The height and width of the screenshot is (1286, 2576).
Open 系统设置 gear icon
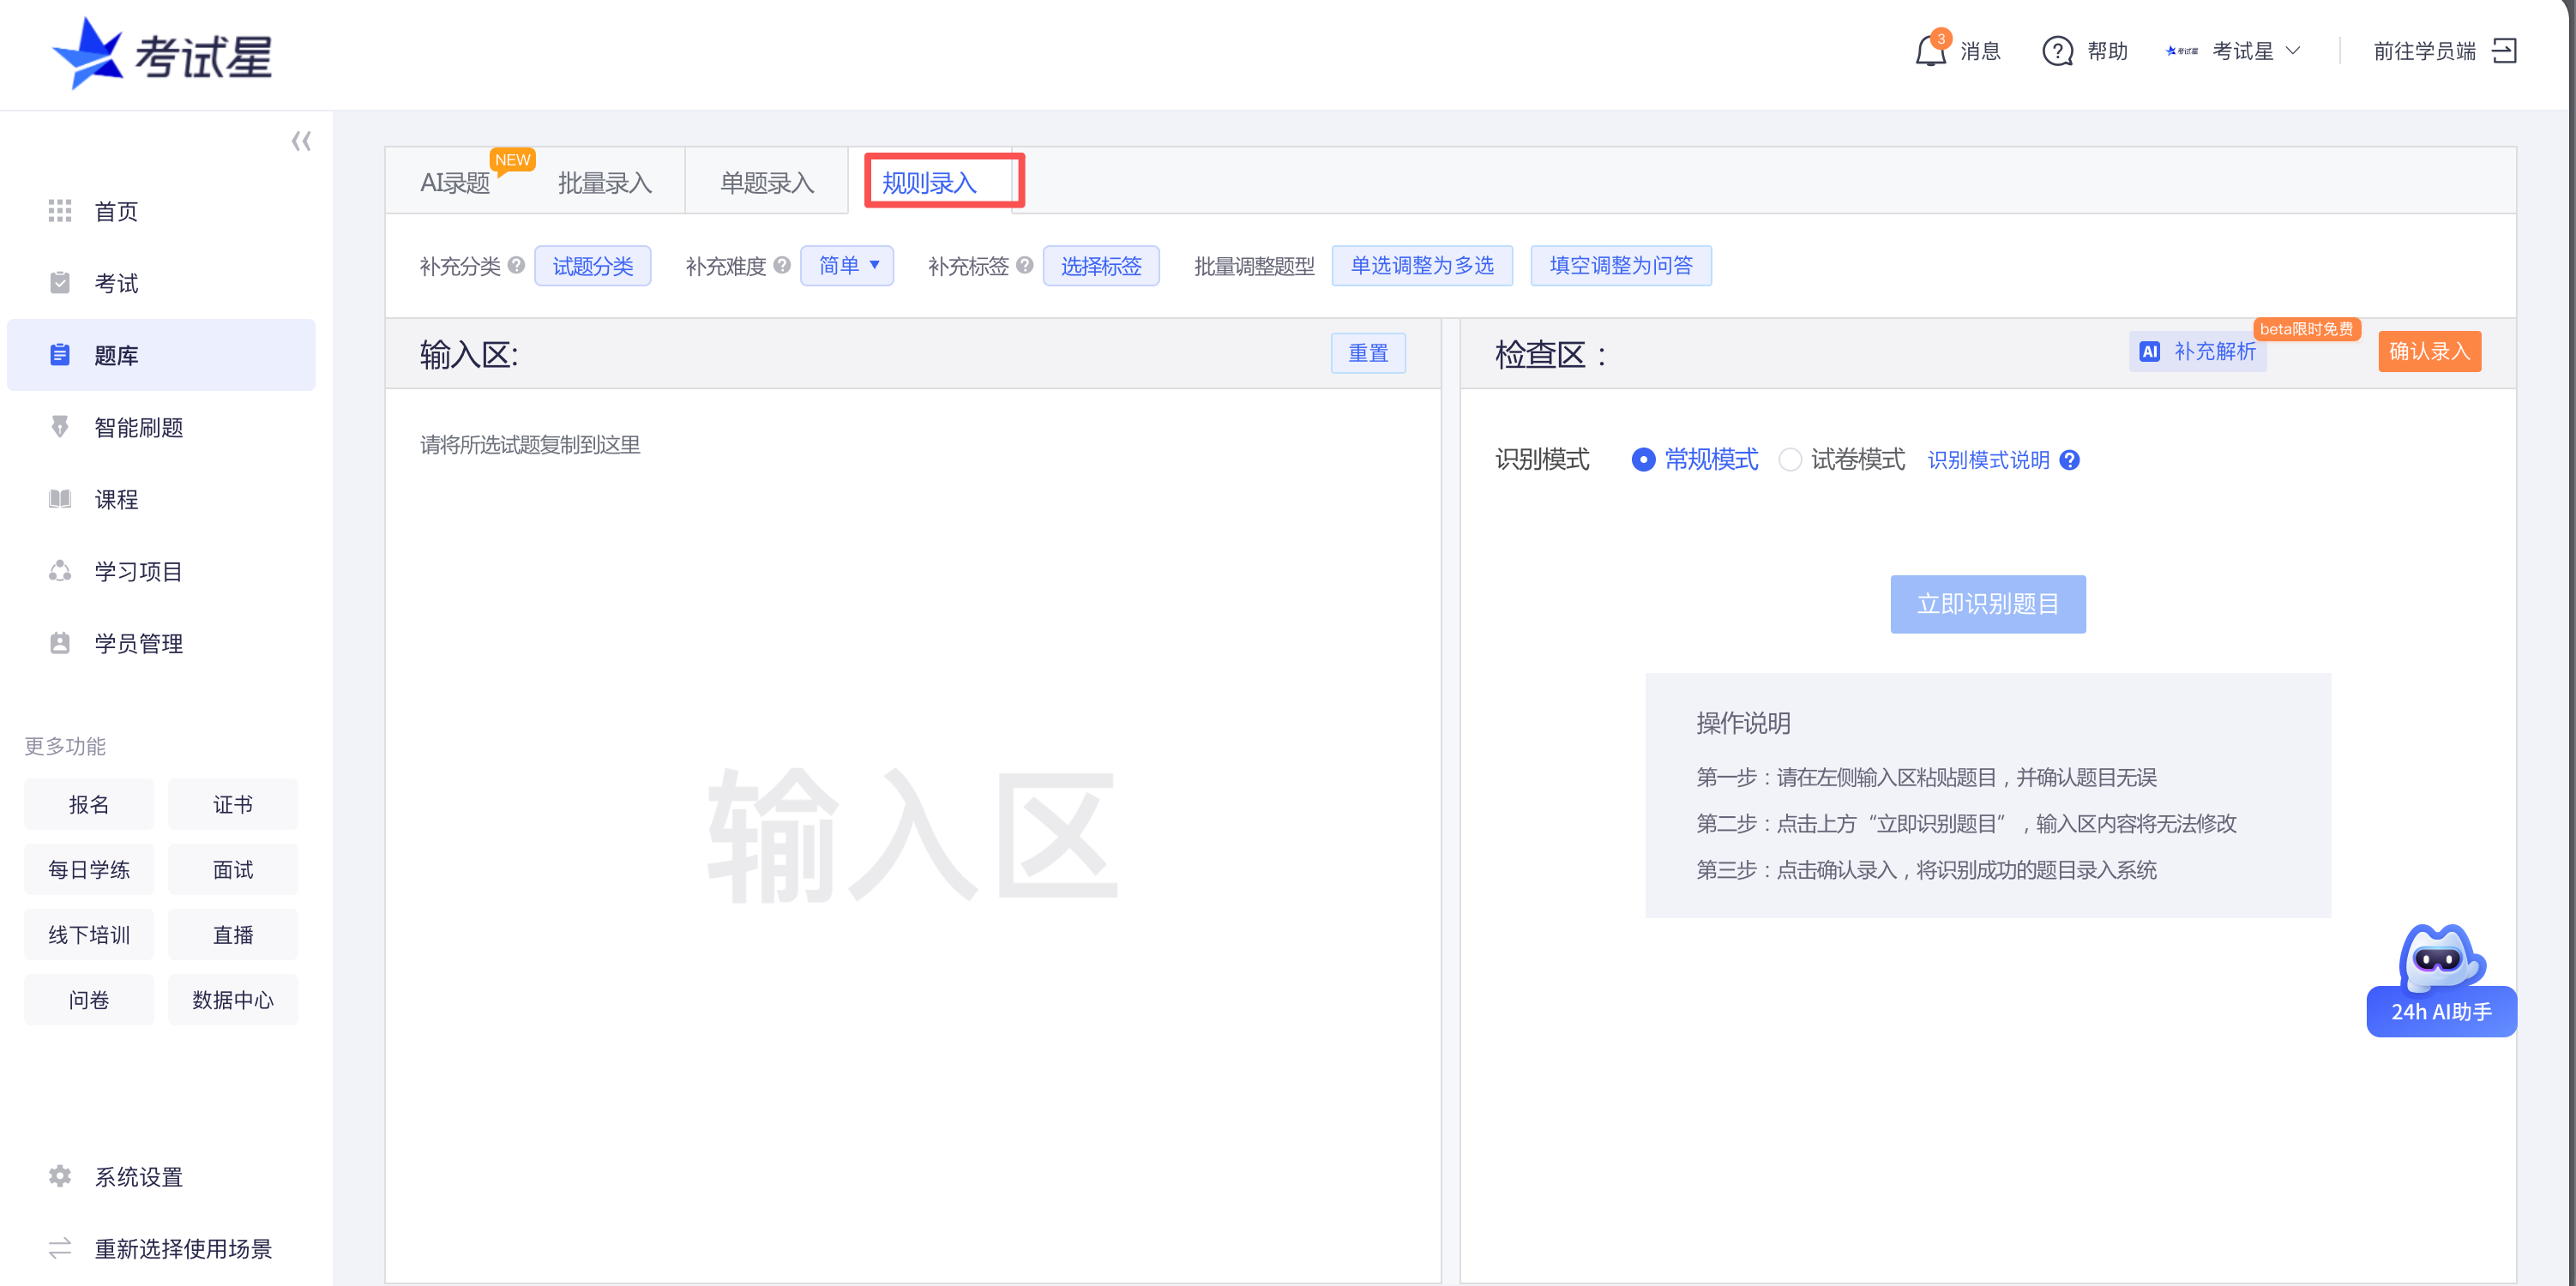pos(60,1176)
